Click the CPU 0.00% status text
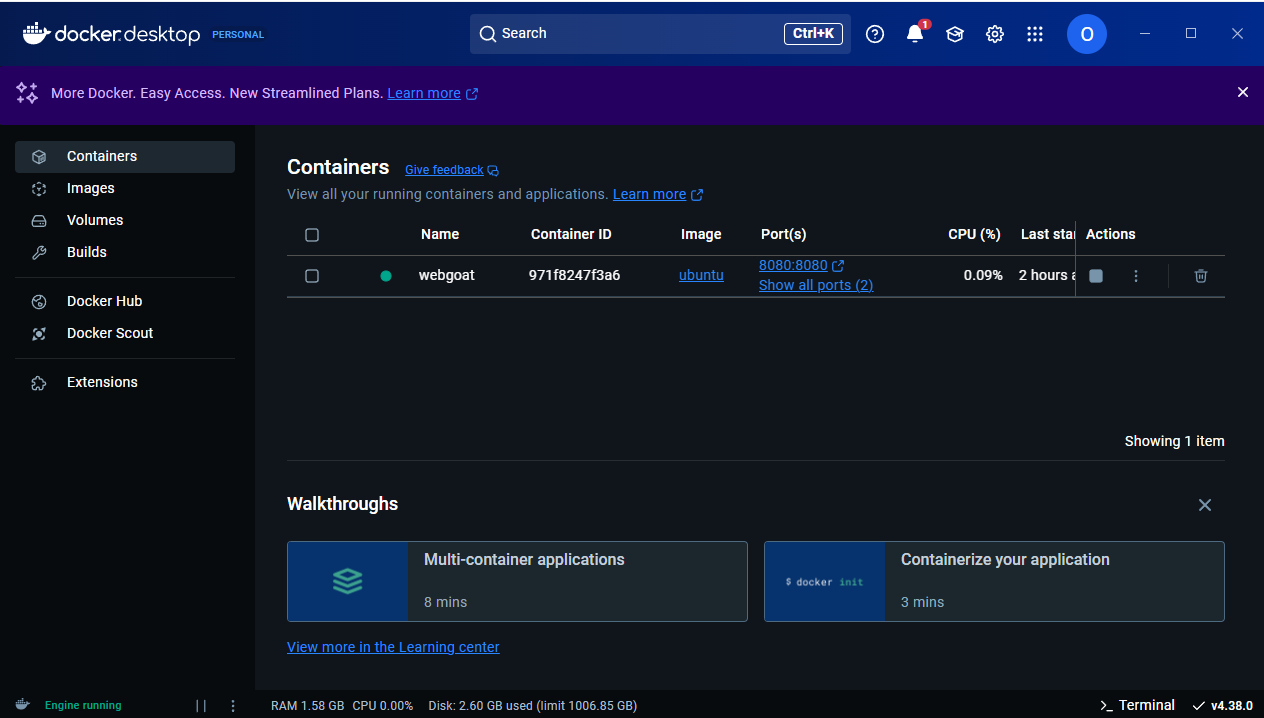This screenshot has width=1264, height=718. coord(383,706)
